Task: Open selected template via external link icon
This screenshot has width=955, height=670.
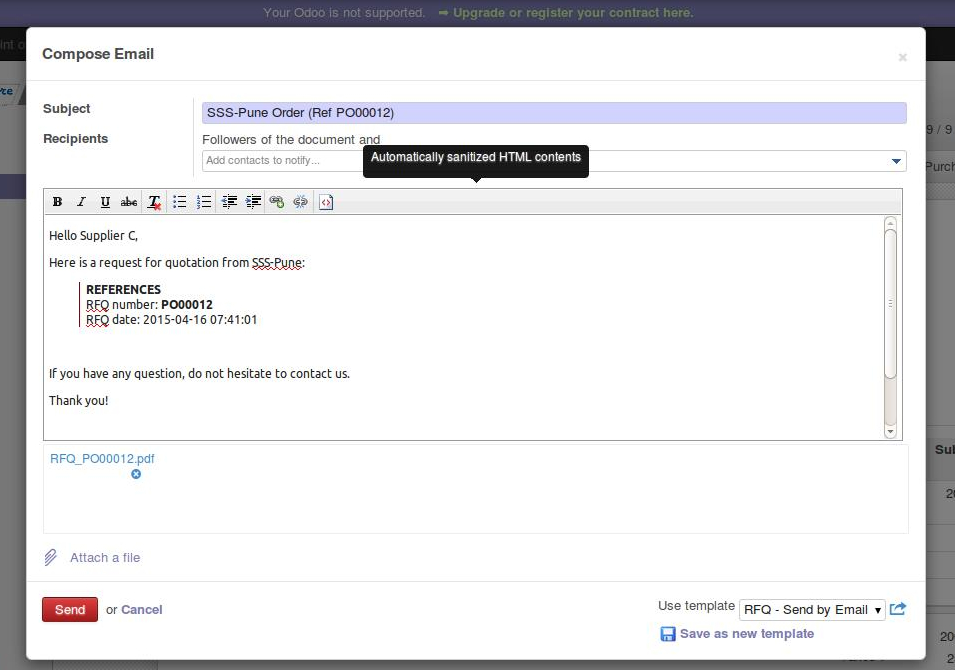Action: pos(897,608)
